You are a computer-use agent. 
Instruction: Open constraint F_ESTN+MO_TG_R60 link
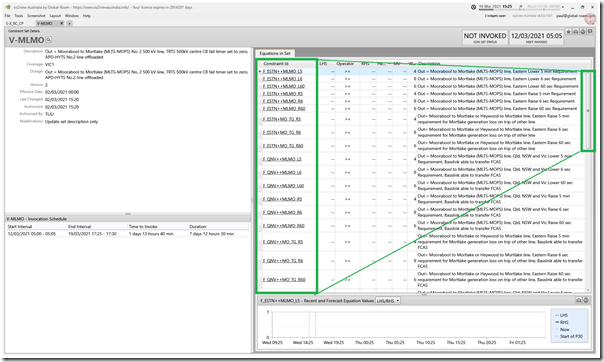283,146
